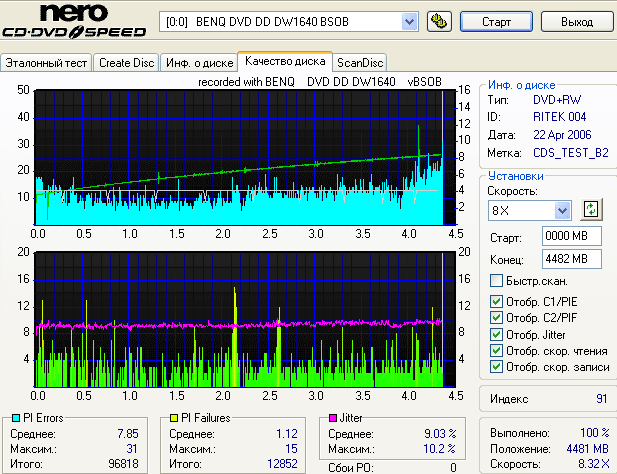Viewport: 617px width, 474px height.
Task: Toggle Отобр. скор. записи checkbox
Action: point(496,367)
